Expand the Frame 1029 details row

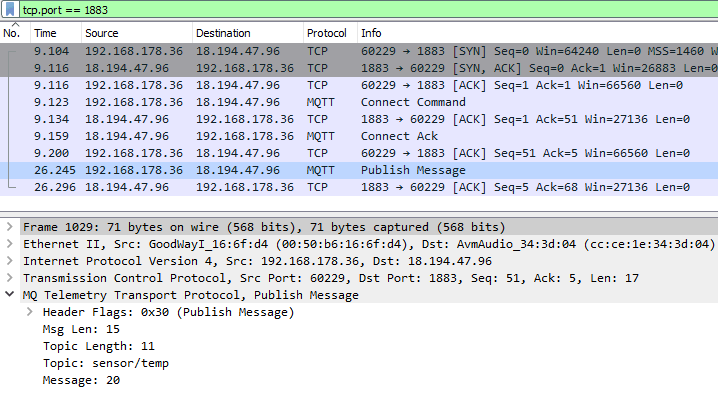click(10, 227)
